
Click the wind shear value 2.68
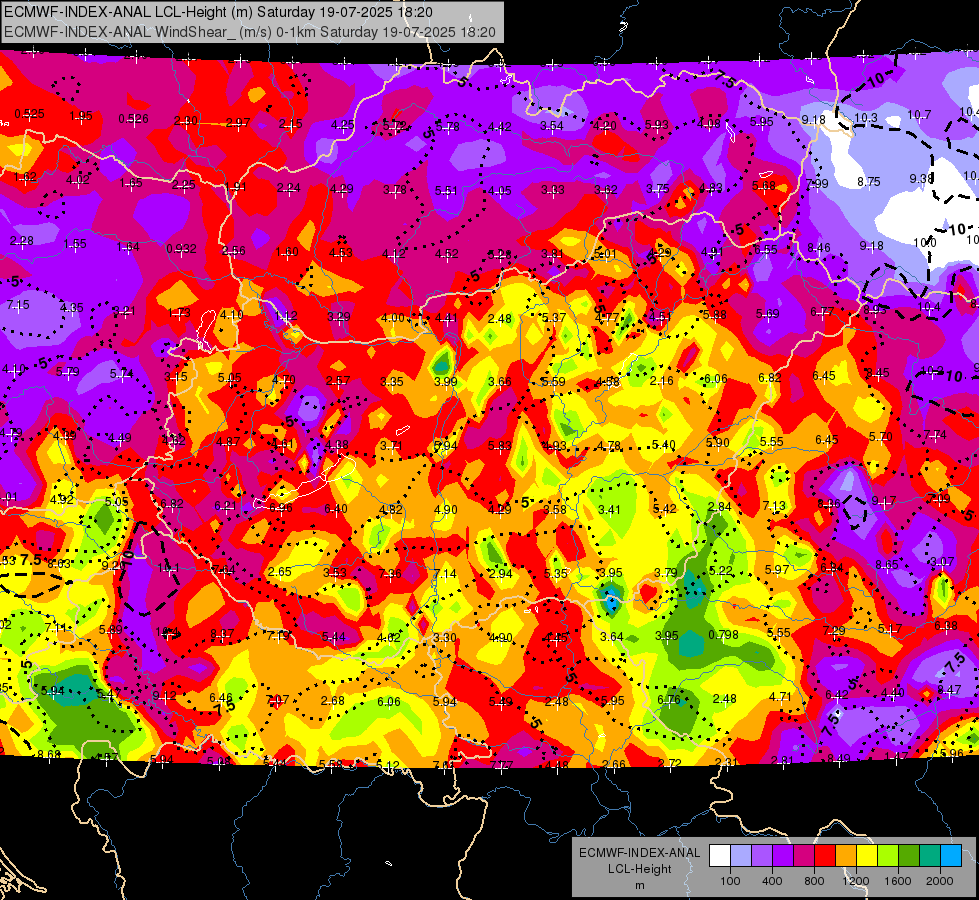click(x=333, y=701)
